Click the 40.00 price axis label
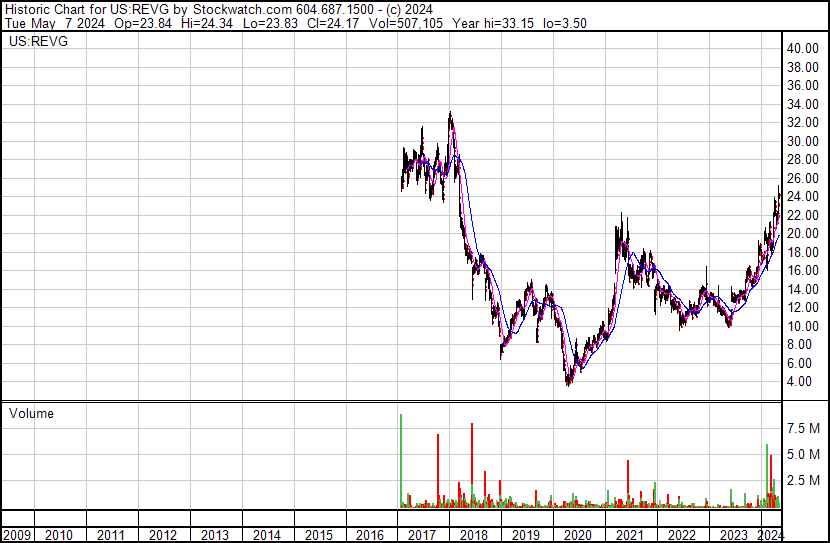830x543 pixels. click(x=803, y=48)
